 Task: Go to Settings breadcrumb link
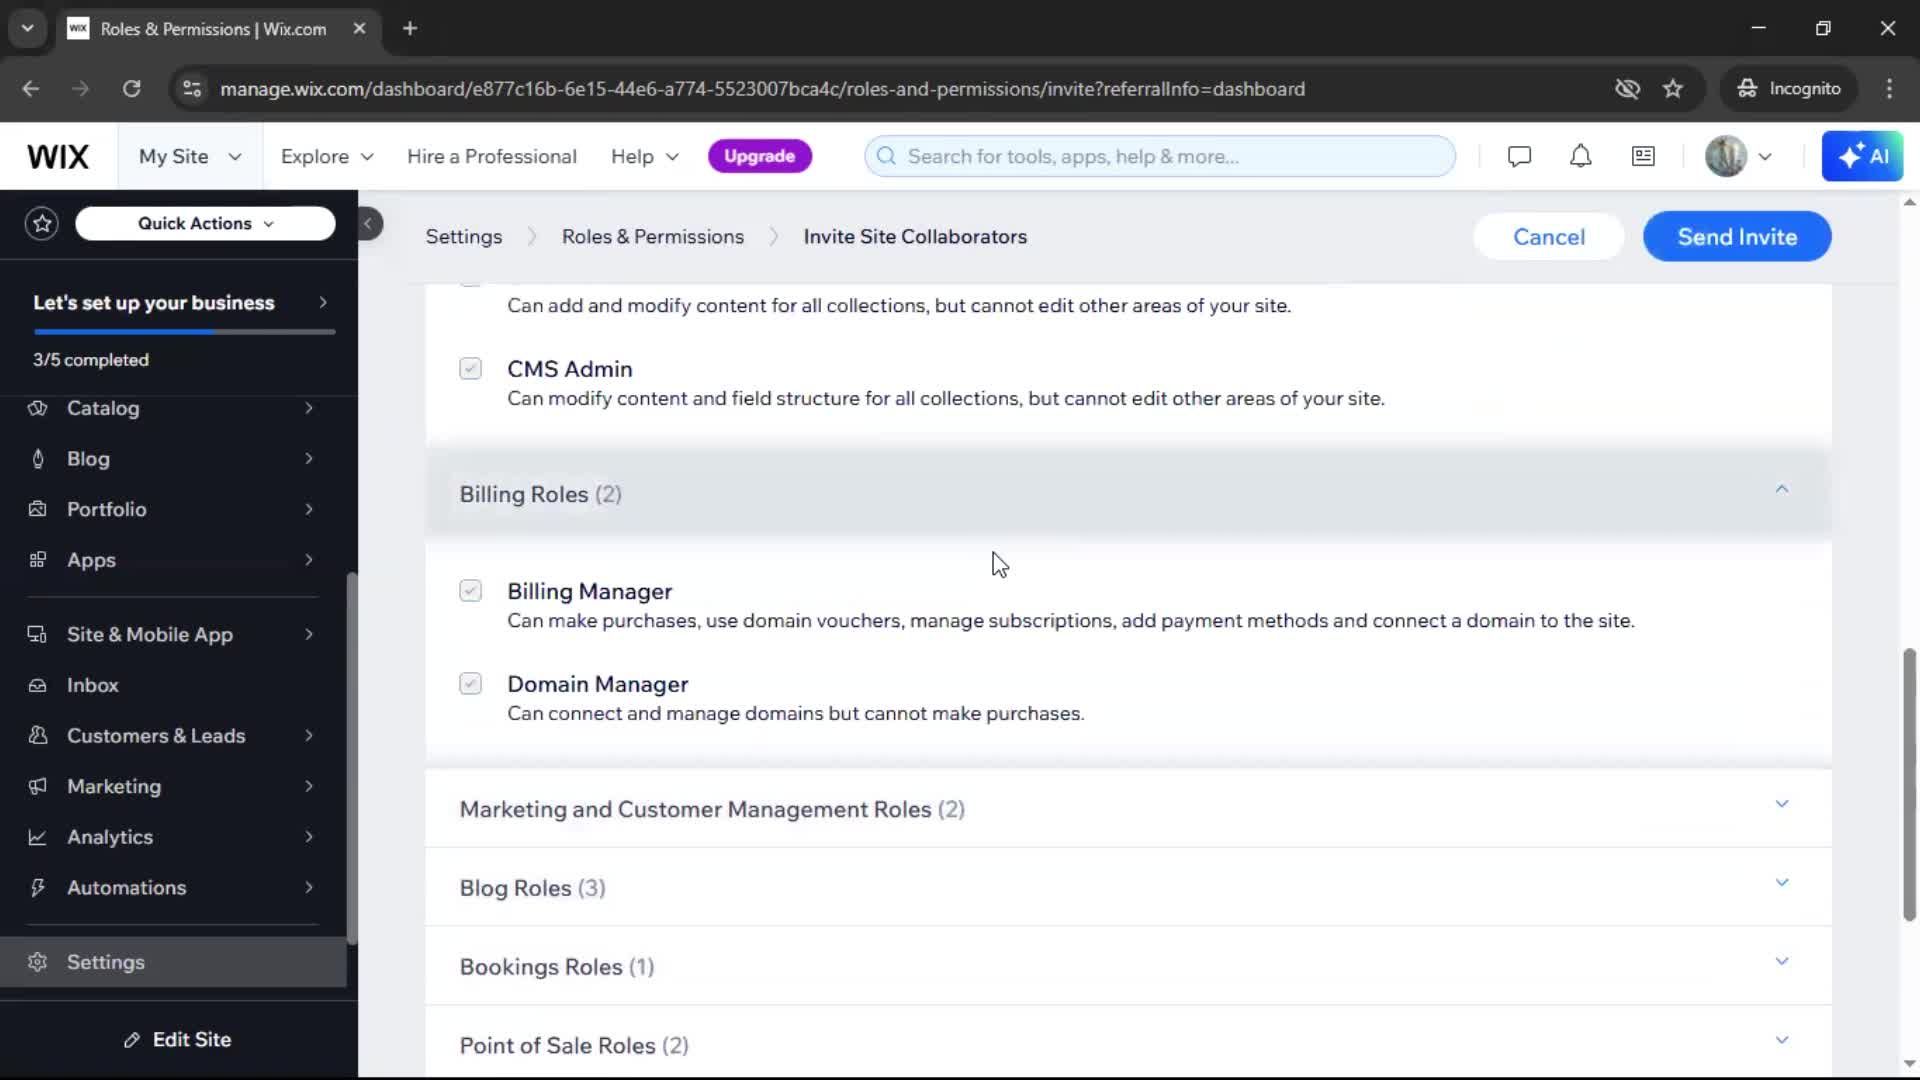pos(464,237)
